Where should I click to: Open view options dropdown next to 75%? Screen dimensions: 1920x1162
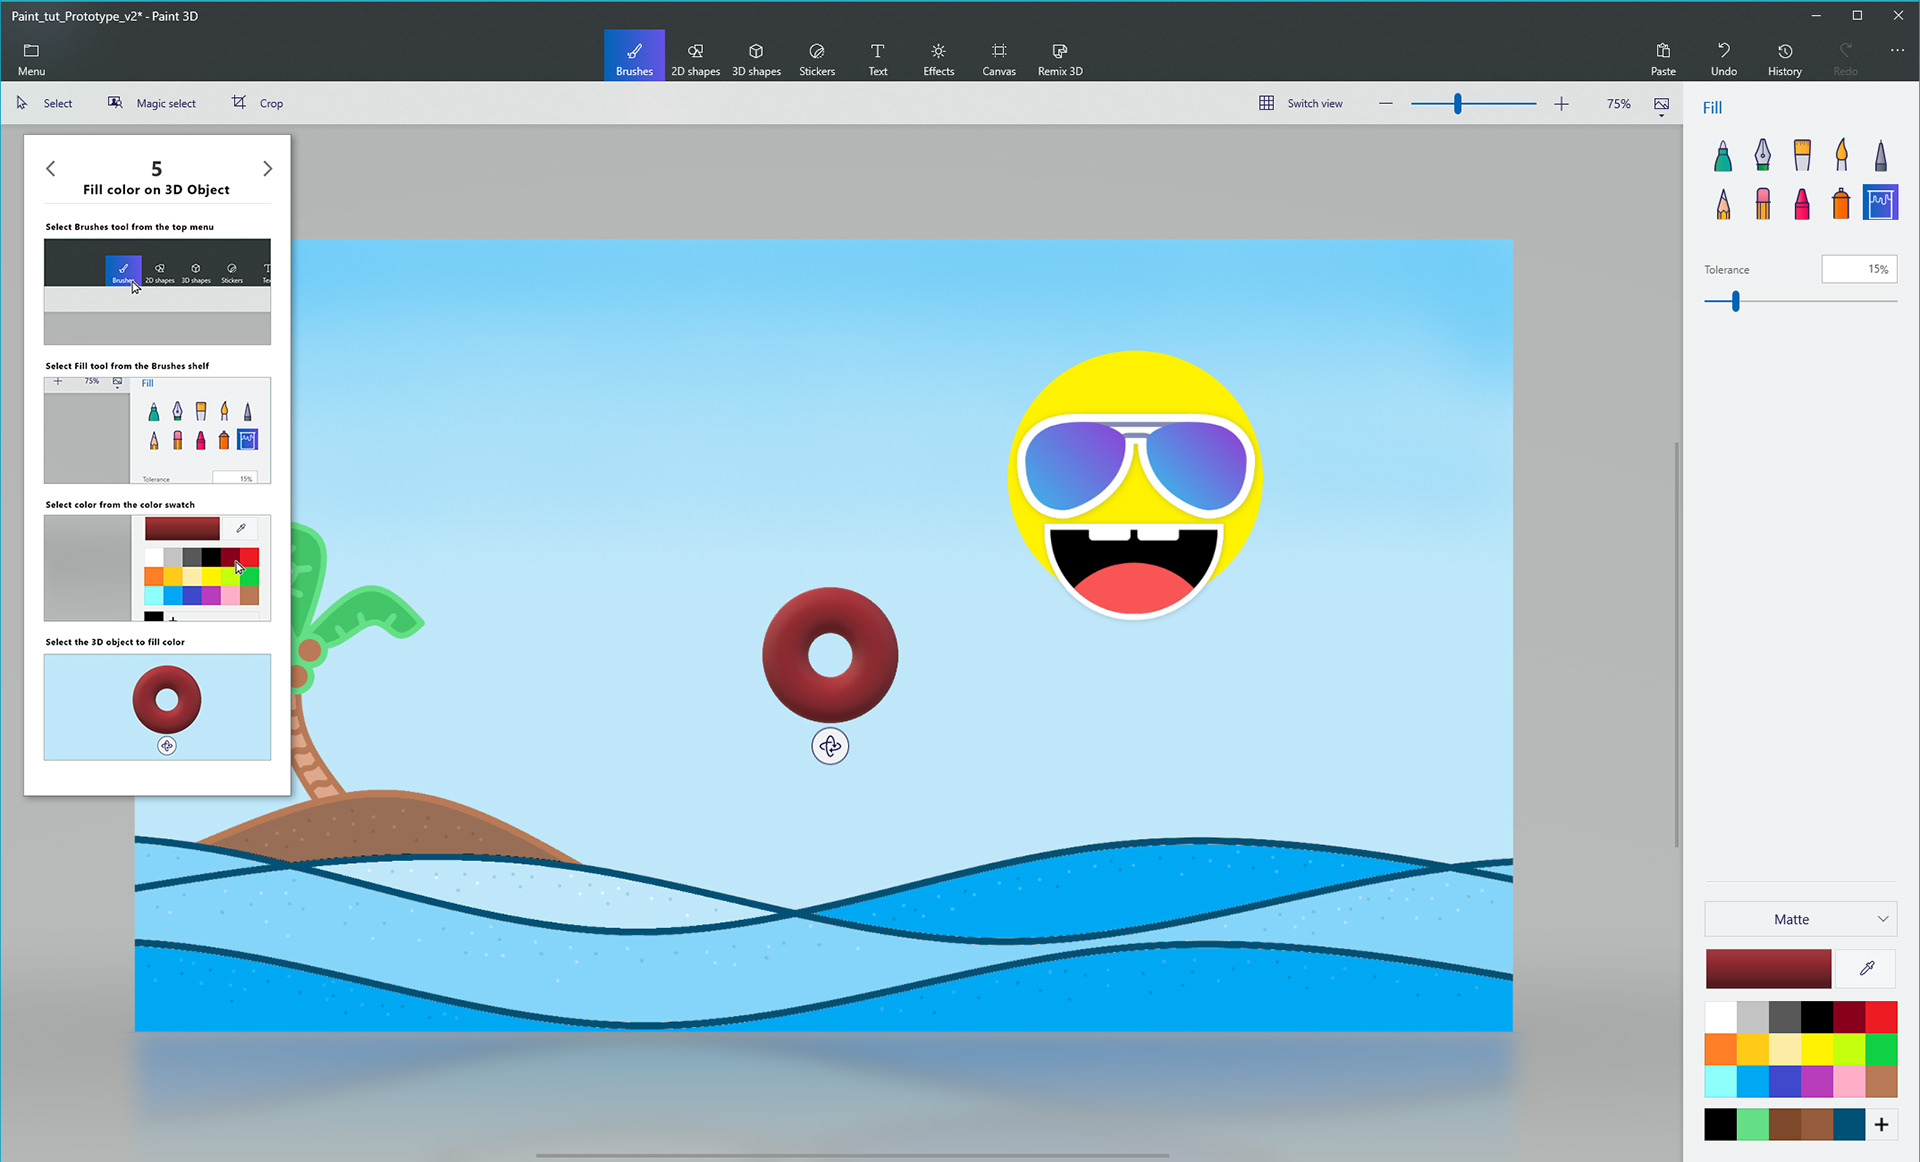coord(1661,105)
